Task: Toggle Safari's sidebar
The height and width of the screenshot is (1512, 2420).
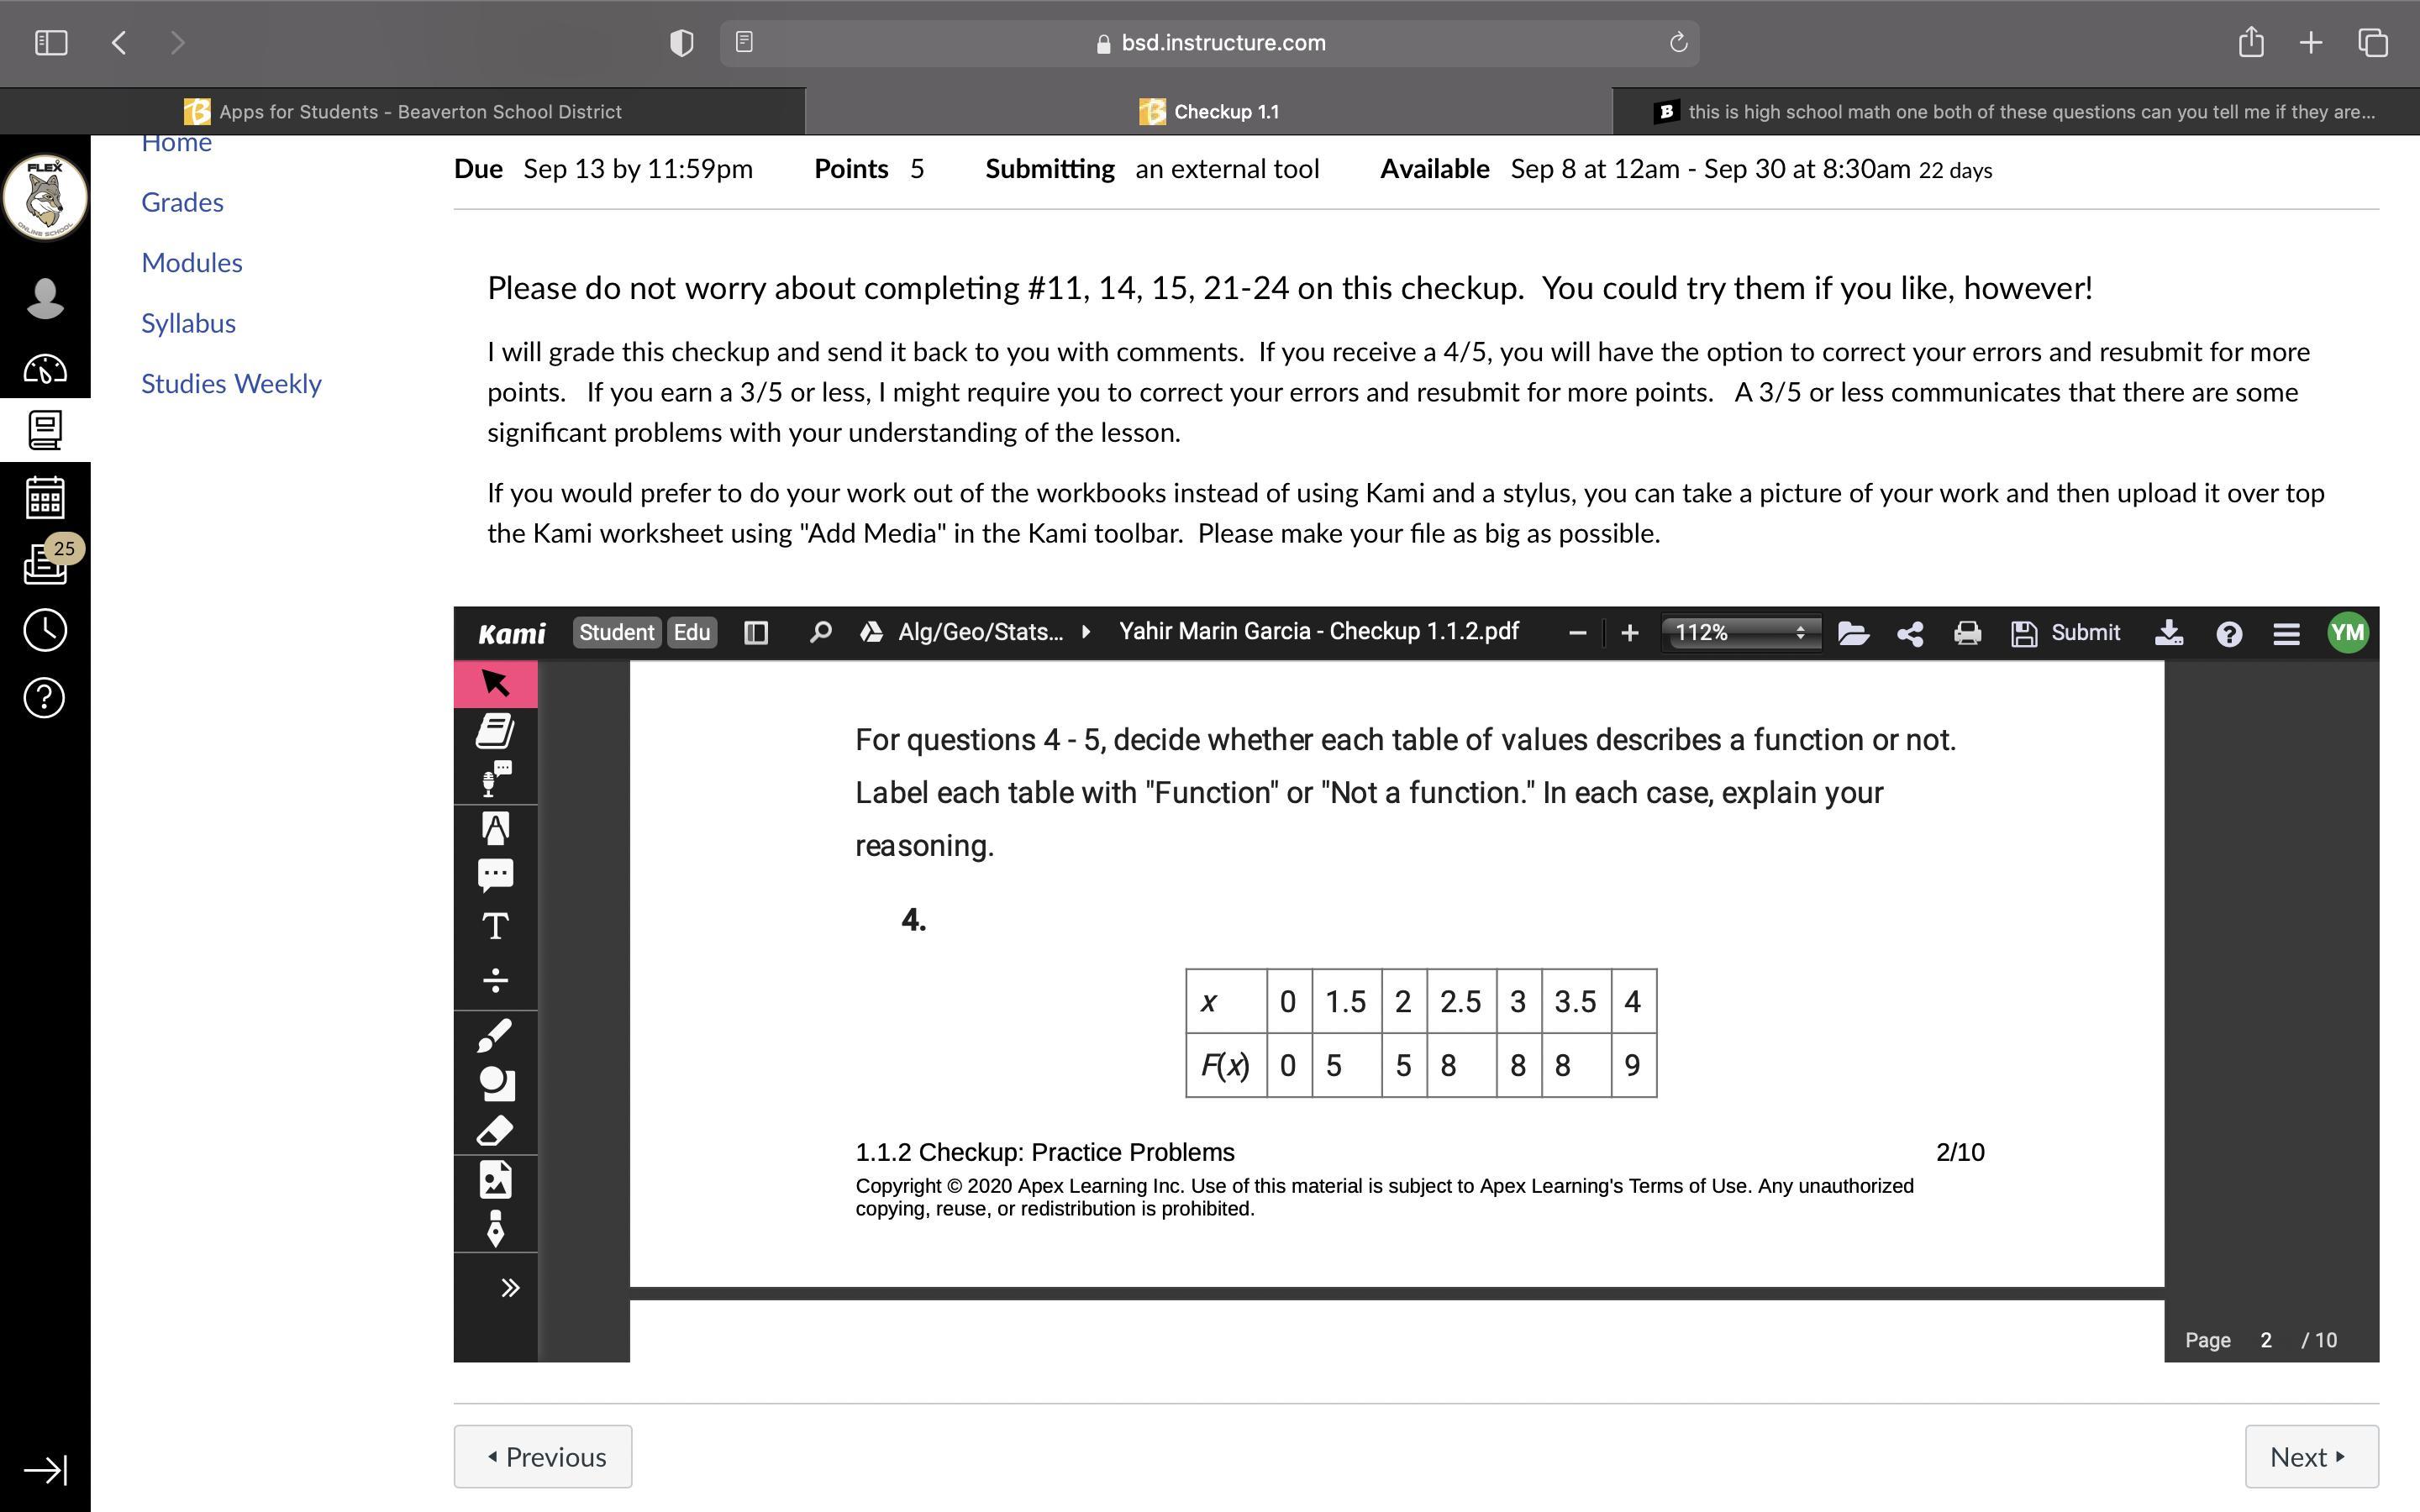Action: [x=51, y=43]
